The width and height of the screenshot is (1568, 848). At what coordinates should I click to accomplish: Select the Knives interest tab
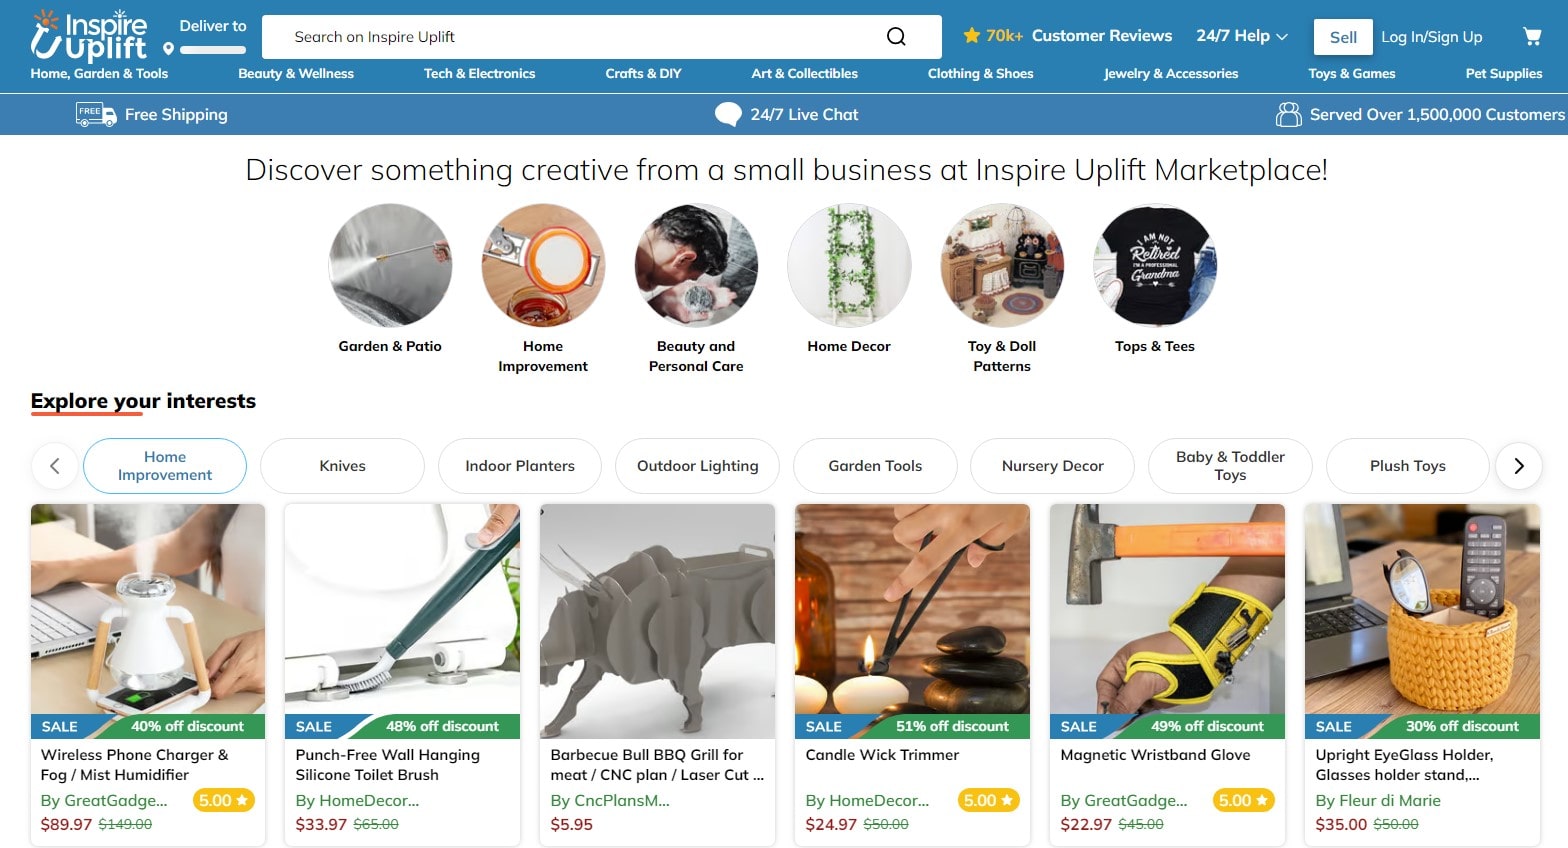(x=342, y=466)
